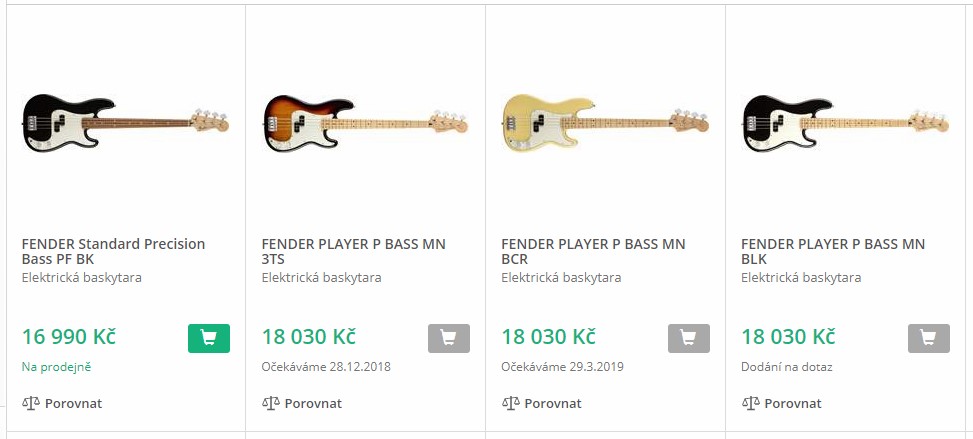Click the 16 990 Kč price
The width and height of the screenshot is (973, 439).
click(69, 337)
